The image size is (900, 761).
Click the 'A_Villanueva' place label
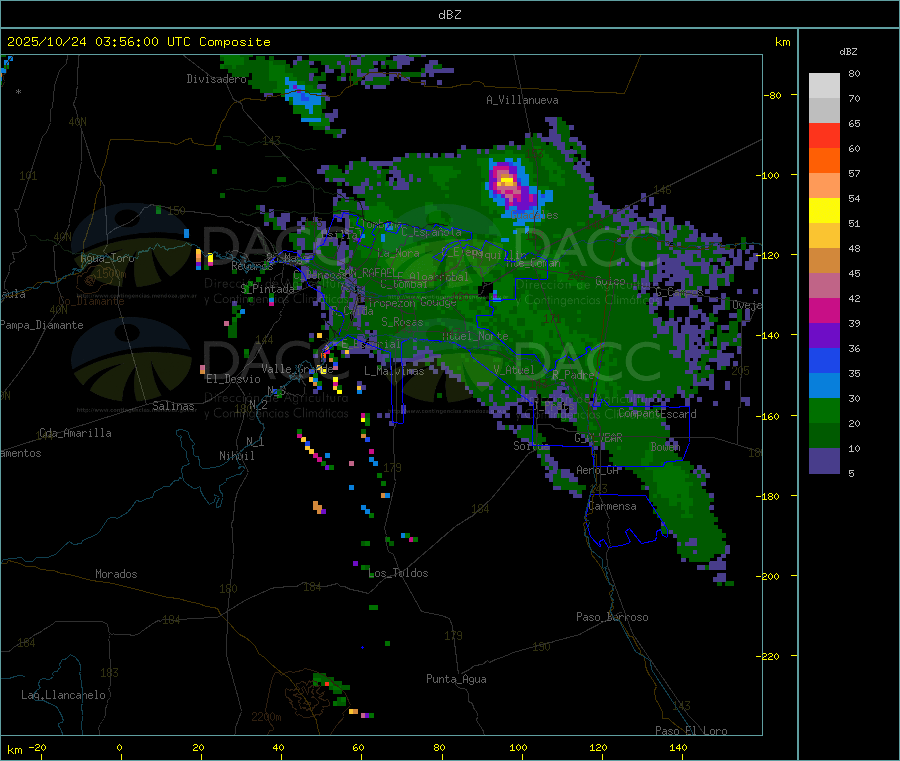point(522,100)
